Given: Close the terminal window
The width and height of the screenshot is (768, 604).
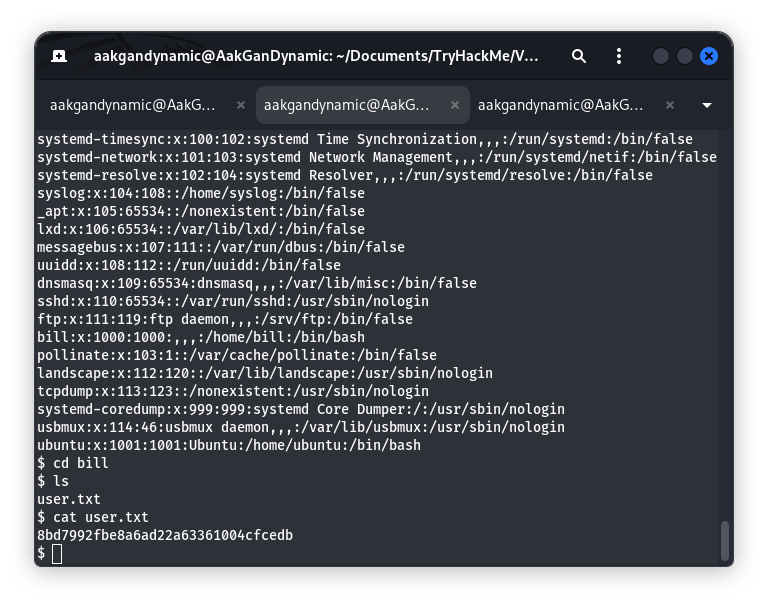Looking at the screenshot, I should click(x=709, y=56).
